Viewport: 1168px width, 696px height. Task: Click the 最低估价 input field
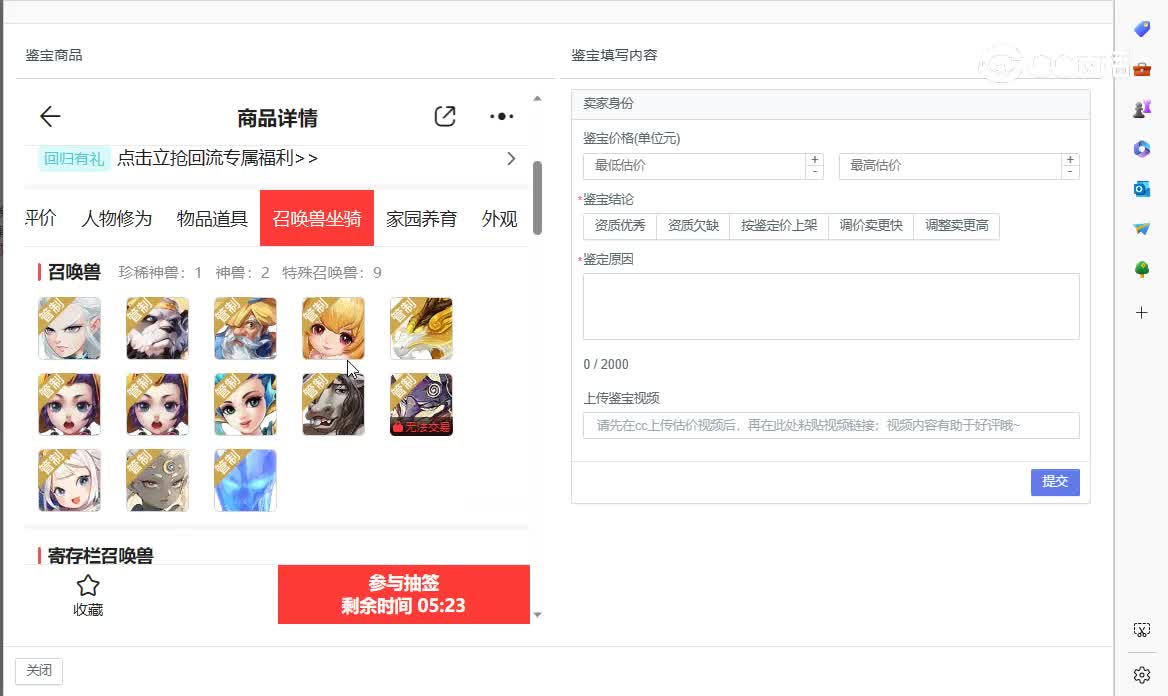click(x=694, y=166)
